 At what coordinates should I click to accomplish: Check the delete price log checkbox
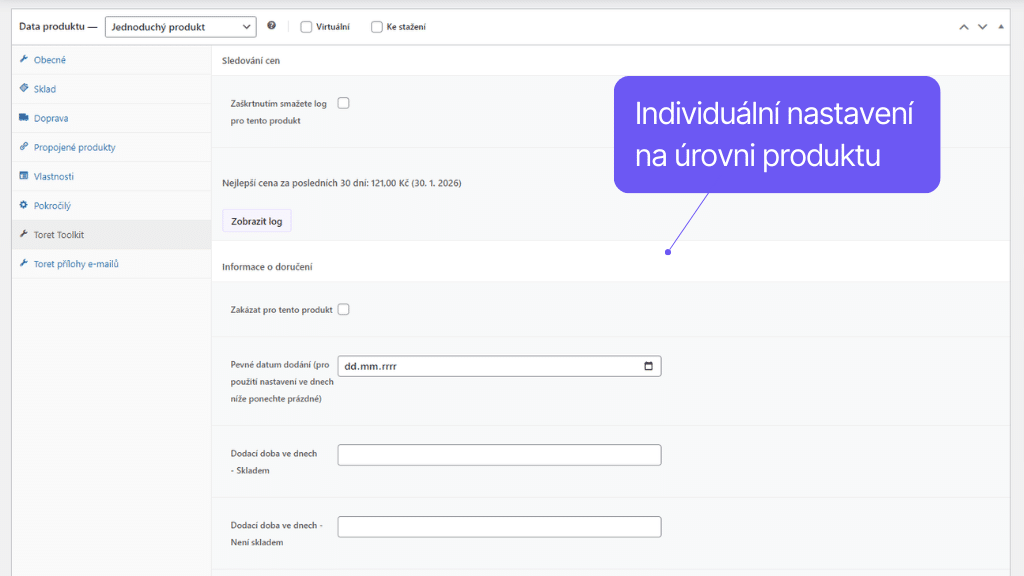[344, 103]
